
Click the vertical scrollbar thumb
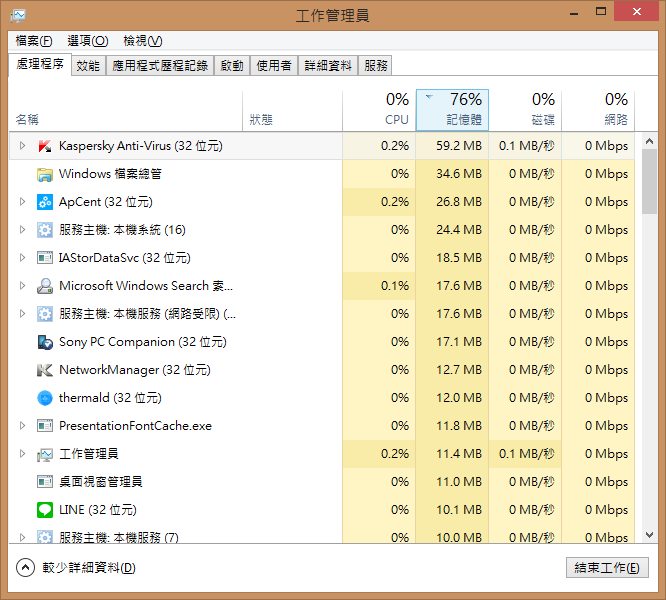[649, 182]
